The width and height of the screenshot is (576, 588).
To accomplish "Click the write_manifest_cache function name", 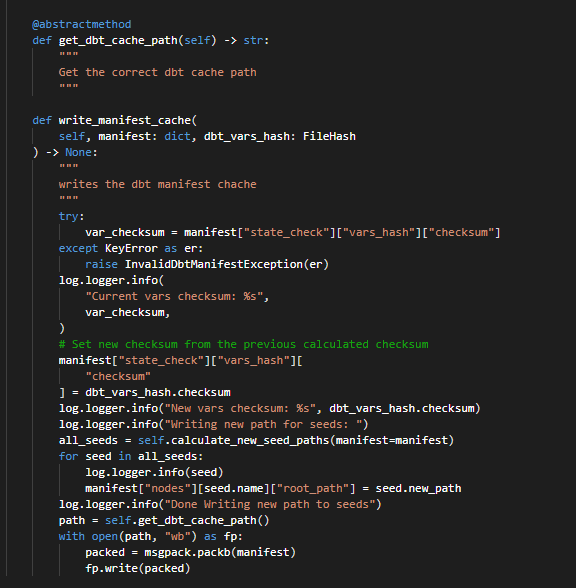I will click(x=125, y=120).
